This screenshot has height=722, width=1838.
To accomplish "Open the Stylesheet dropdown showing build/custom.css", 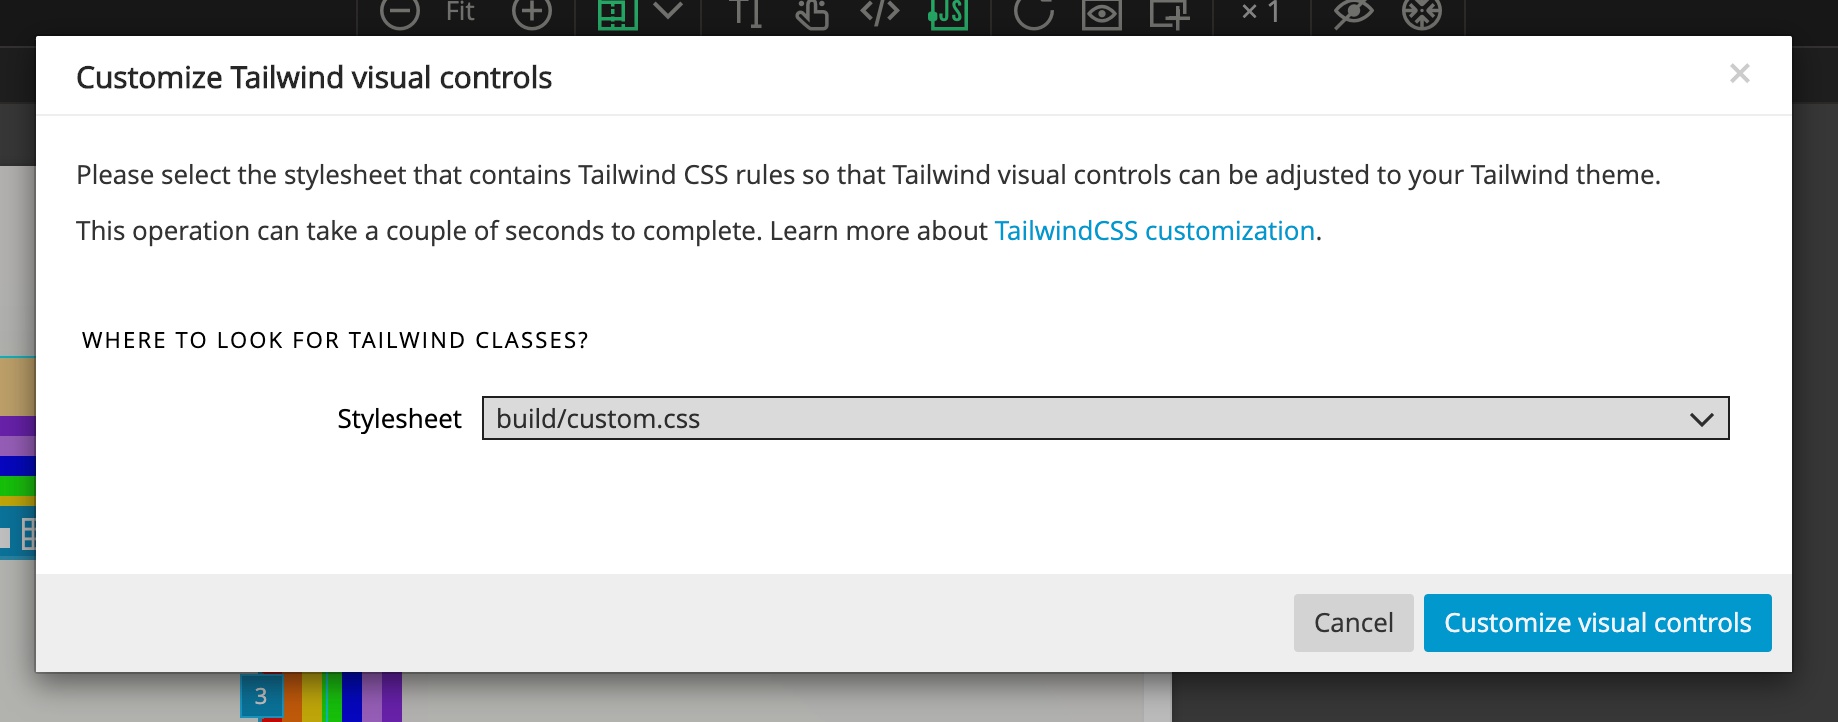I will pyautogui.click(x=1105, y=418).
